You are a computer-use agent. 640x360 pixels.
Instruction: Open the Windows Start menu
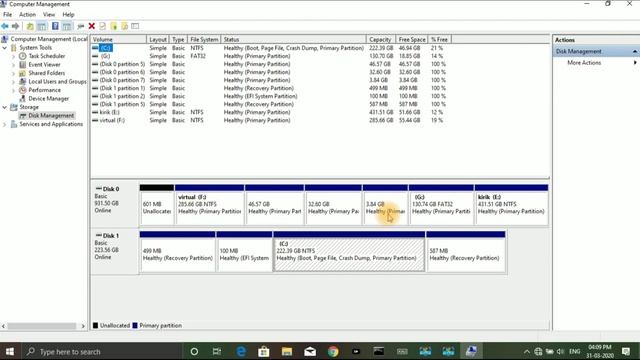click(x=10, y=351)
